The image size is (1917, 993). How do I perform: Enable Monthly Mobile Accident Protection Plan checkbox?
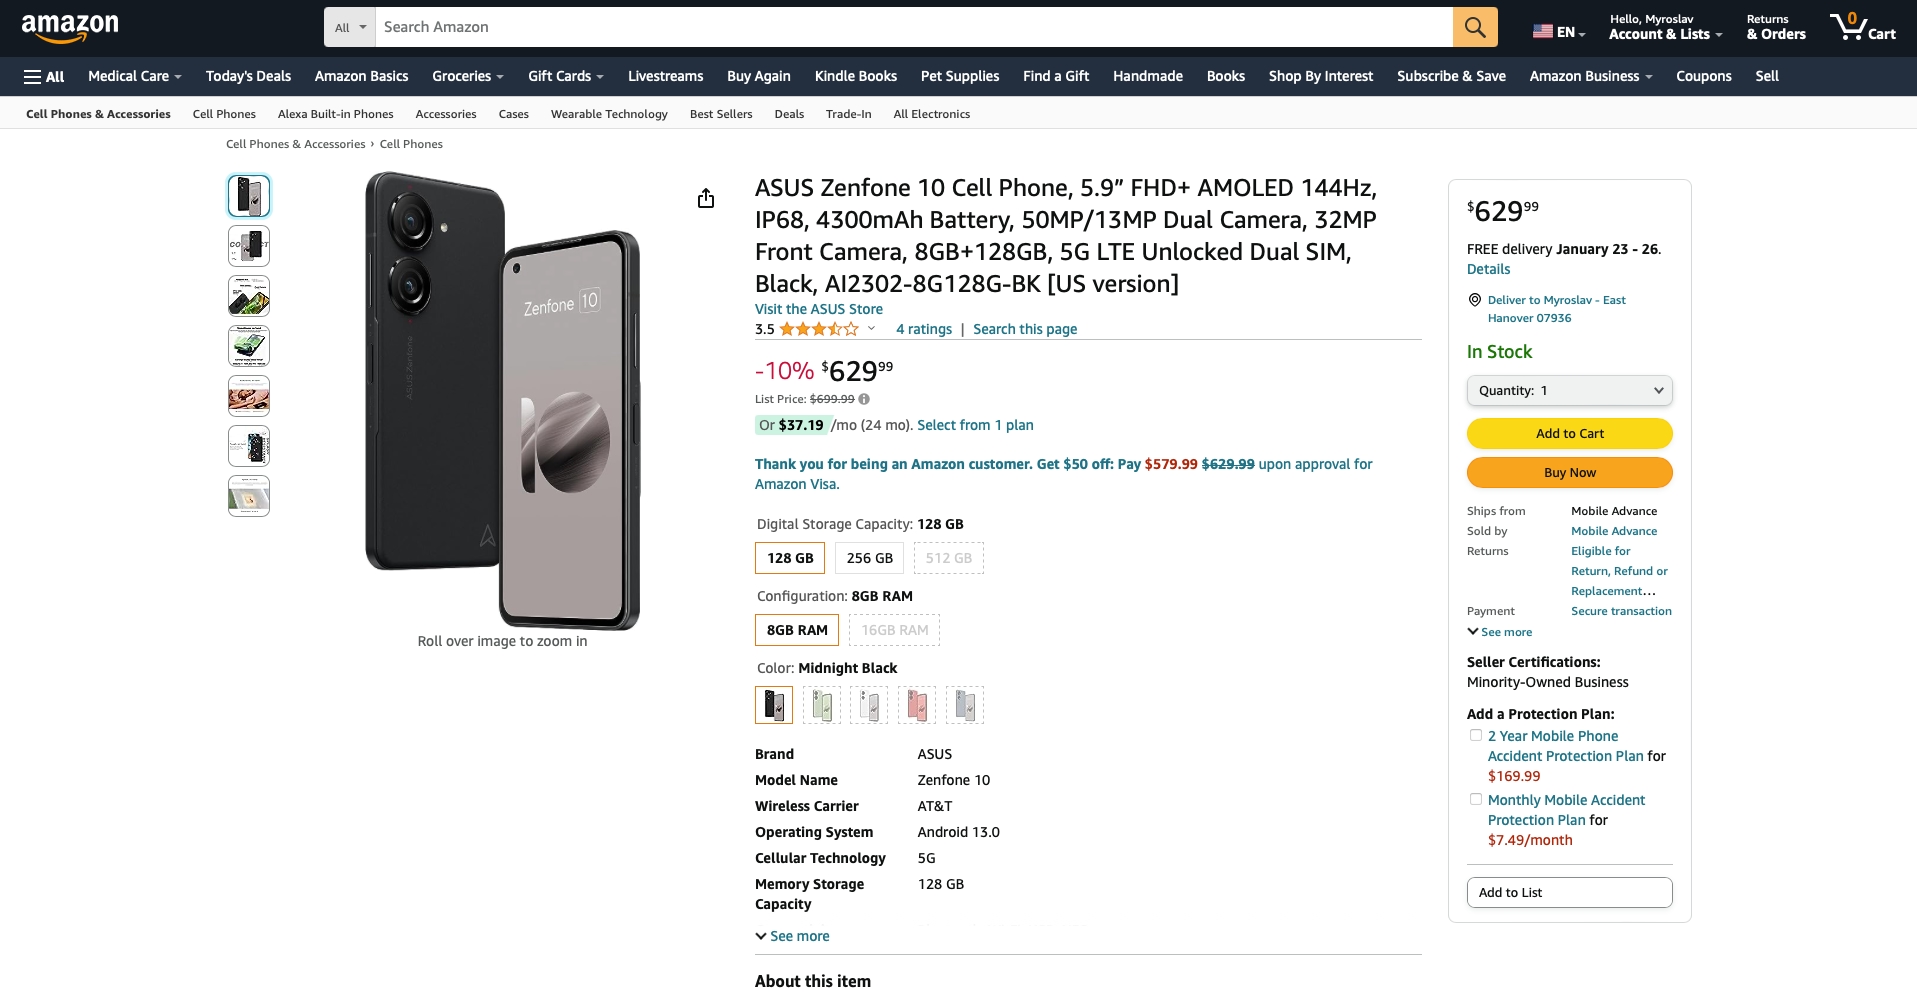click(1475, 799)
